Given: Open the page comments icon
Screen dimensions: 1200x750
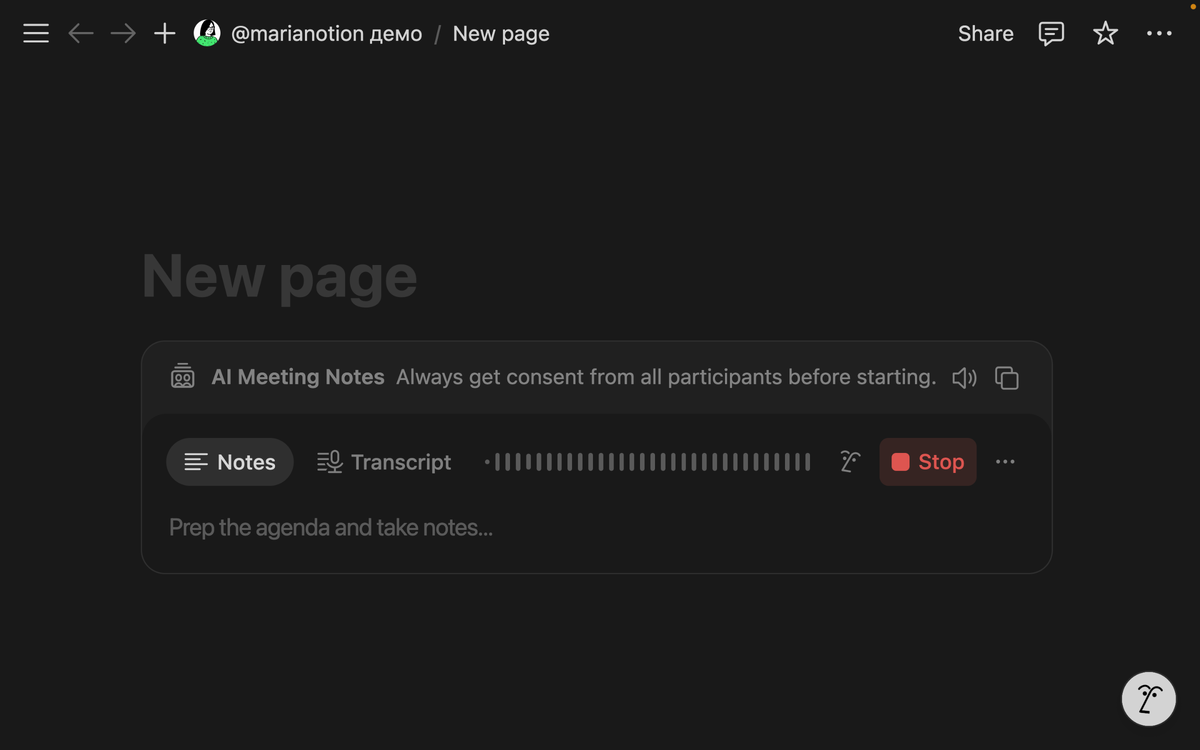Looking at the screenshot, I should [x=1051, y=34].
